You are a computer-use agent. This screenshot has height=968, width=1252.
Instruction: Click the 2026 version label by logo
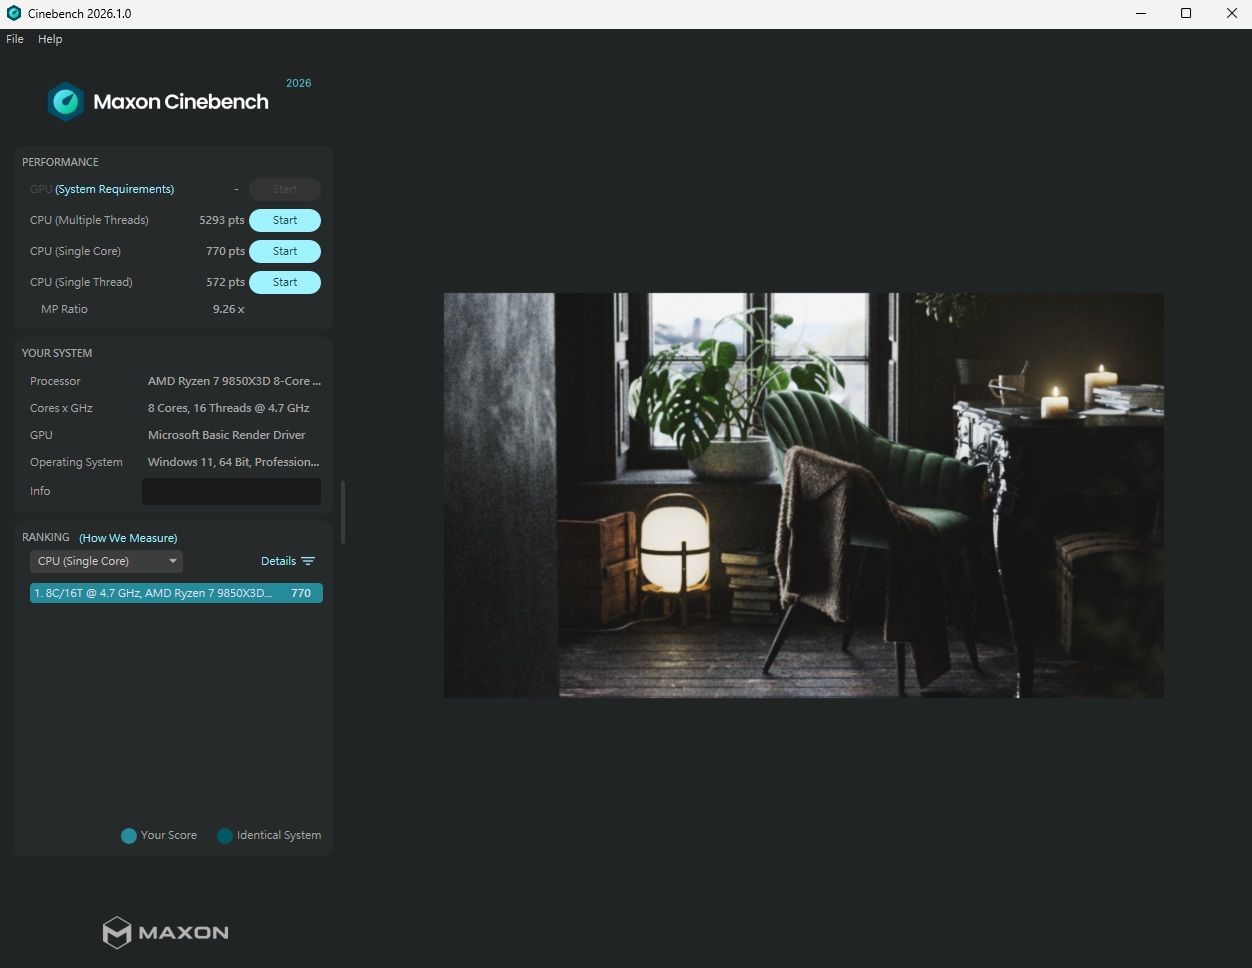coord(299,83)
